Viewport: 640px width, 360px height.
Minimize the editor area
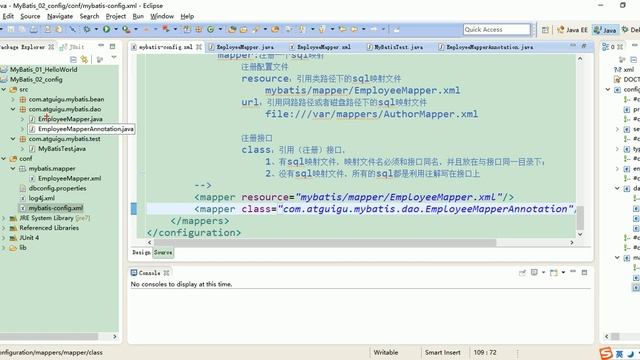pos(573,46)
